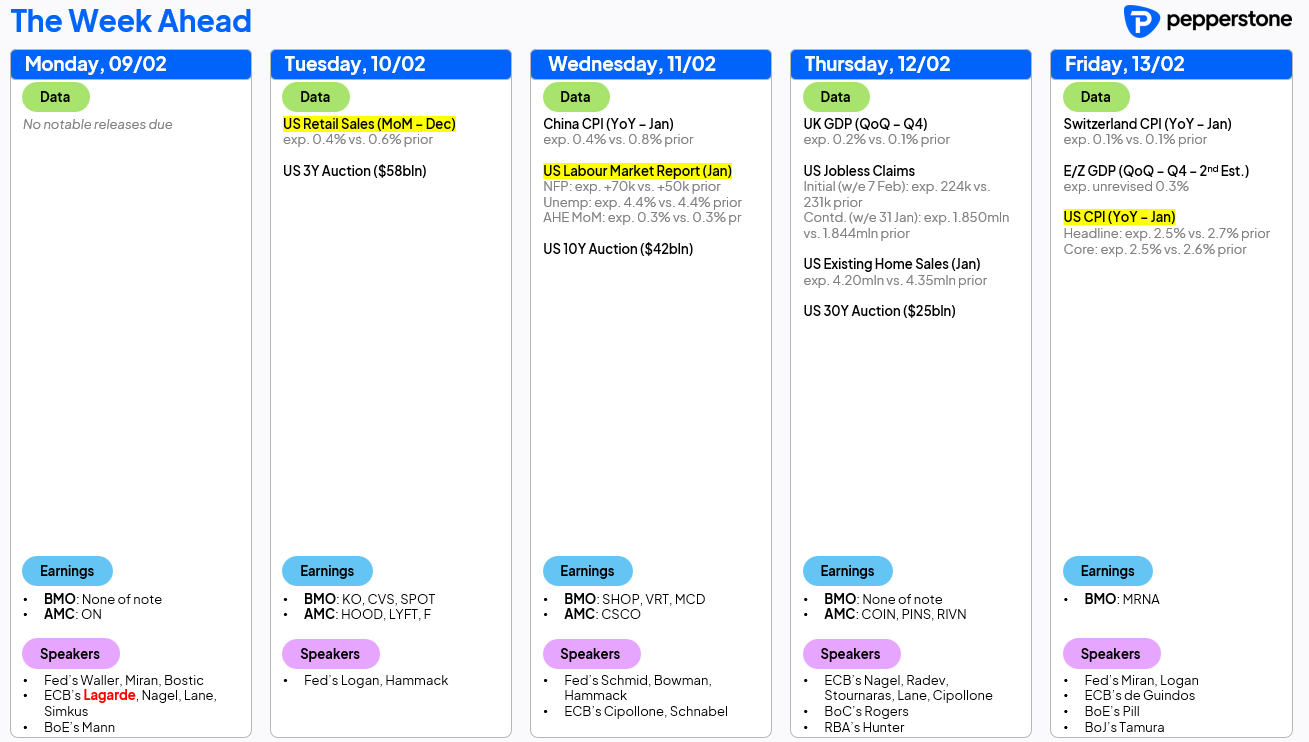Click the US 30Y Auction ($25bln) item
The image size is (1309, 742).
[879, 311]
